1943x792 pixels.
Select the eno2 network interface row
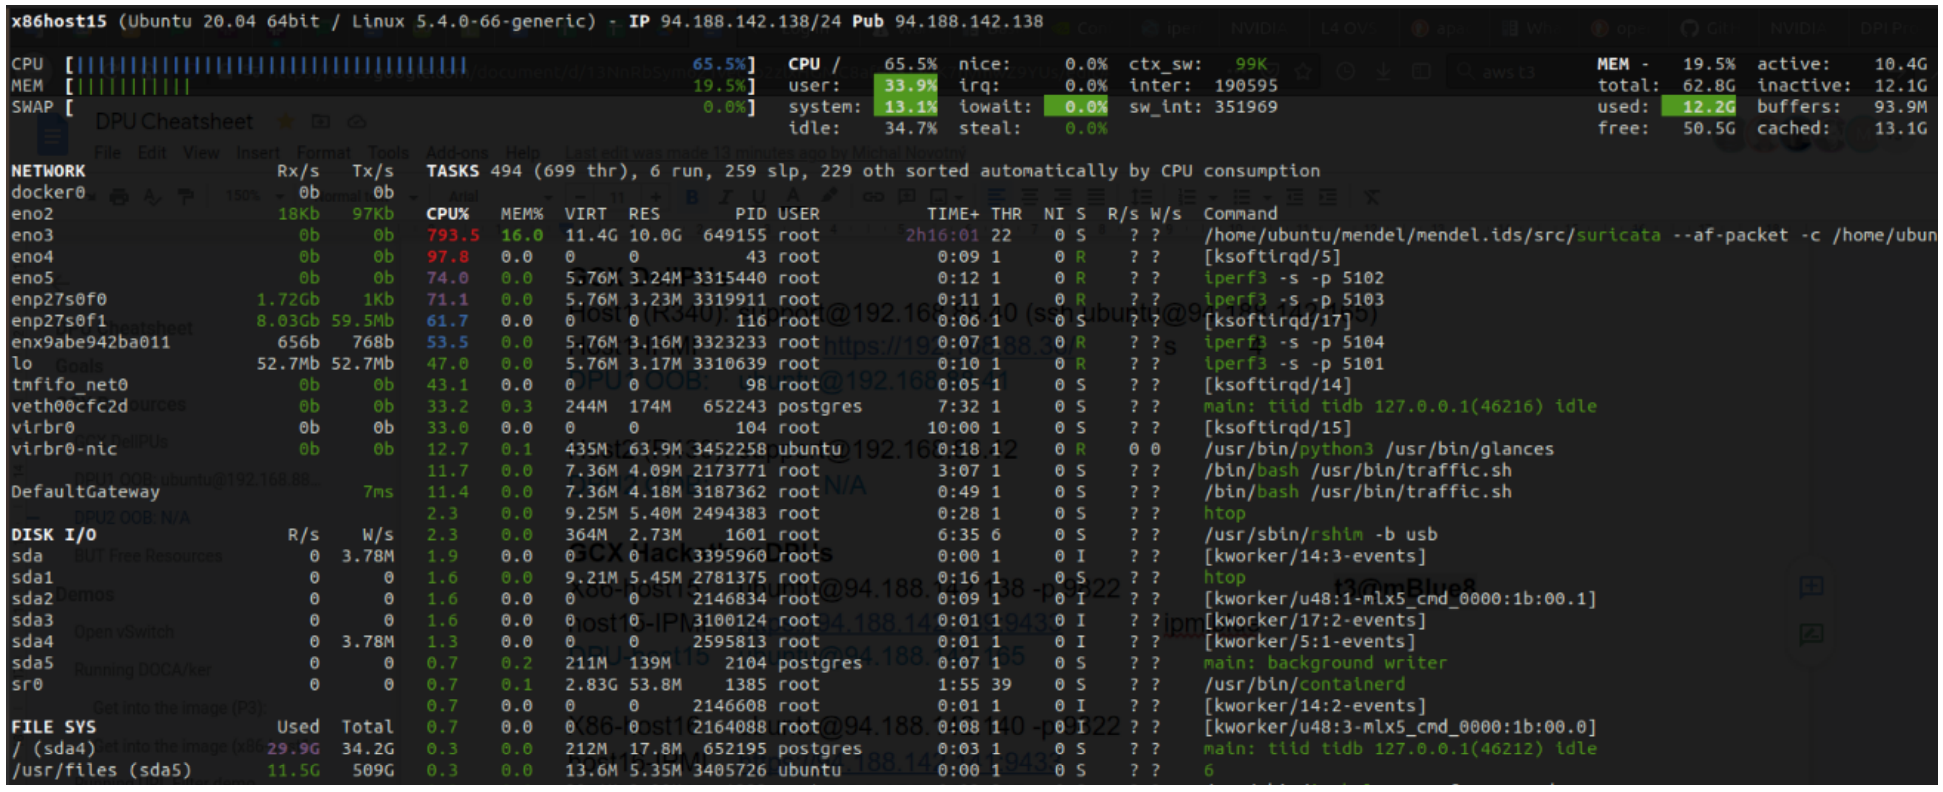click(202, 214)
